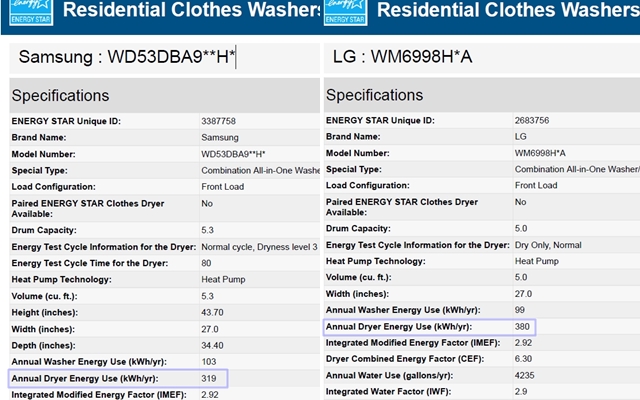Select model number WM6998H*A in table
Viewport: 640px width, 400px height.
pyautogui.click(x=540, y=153)
